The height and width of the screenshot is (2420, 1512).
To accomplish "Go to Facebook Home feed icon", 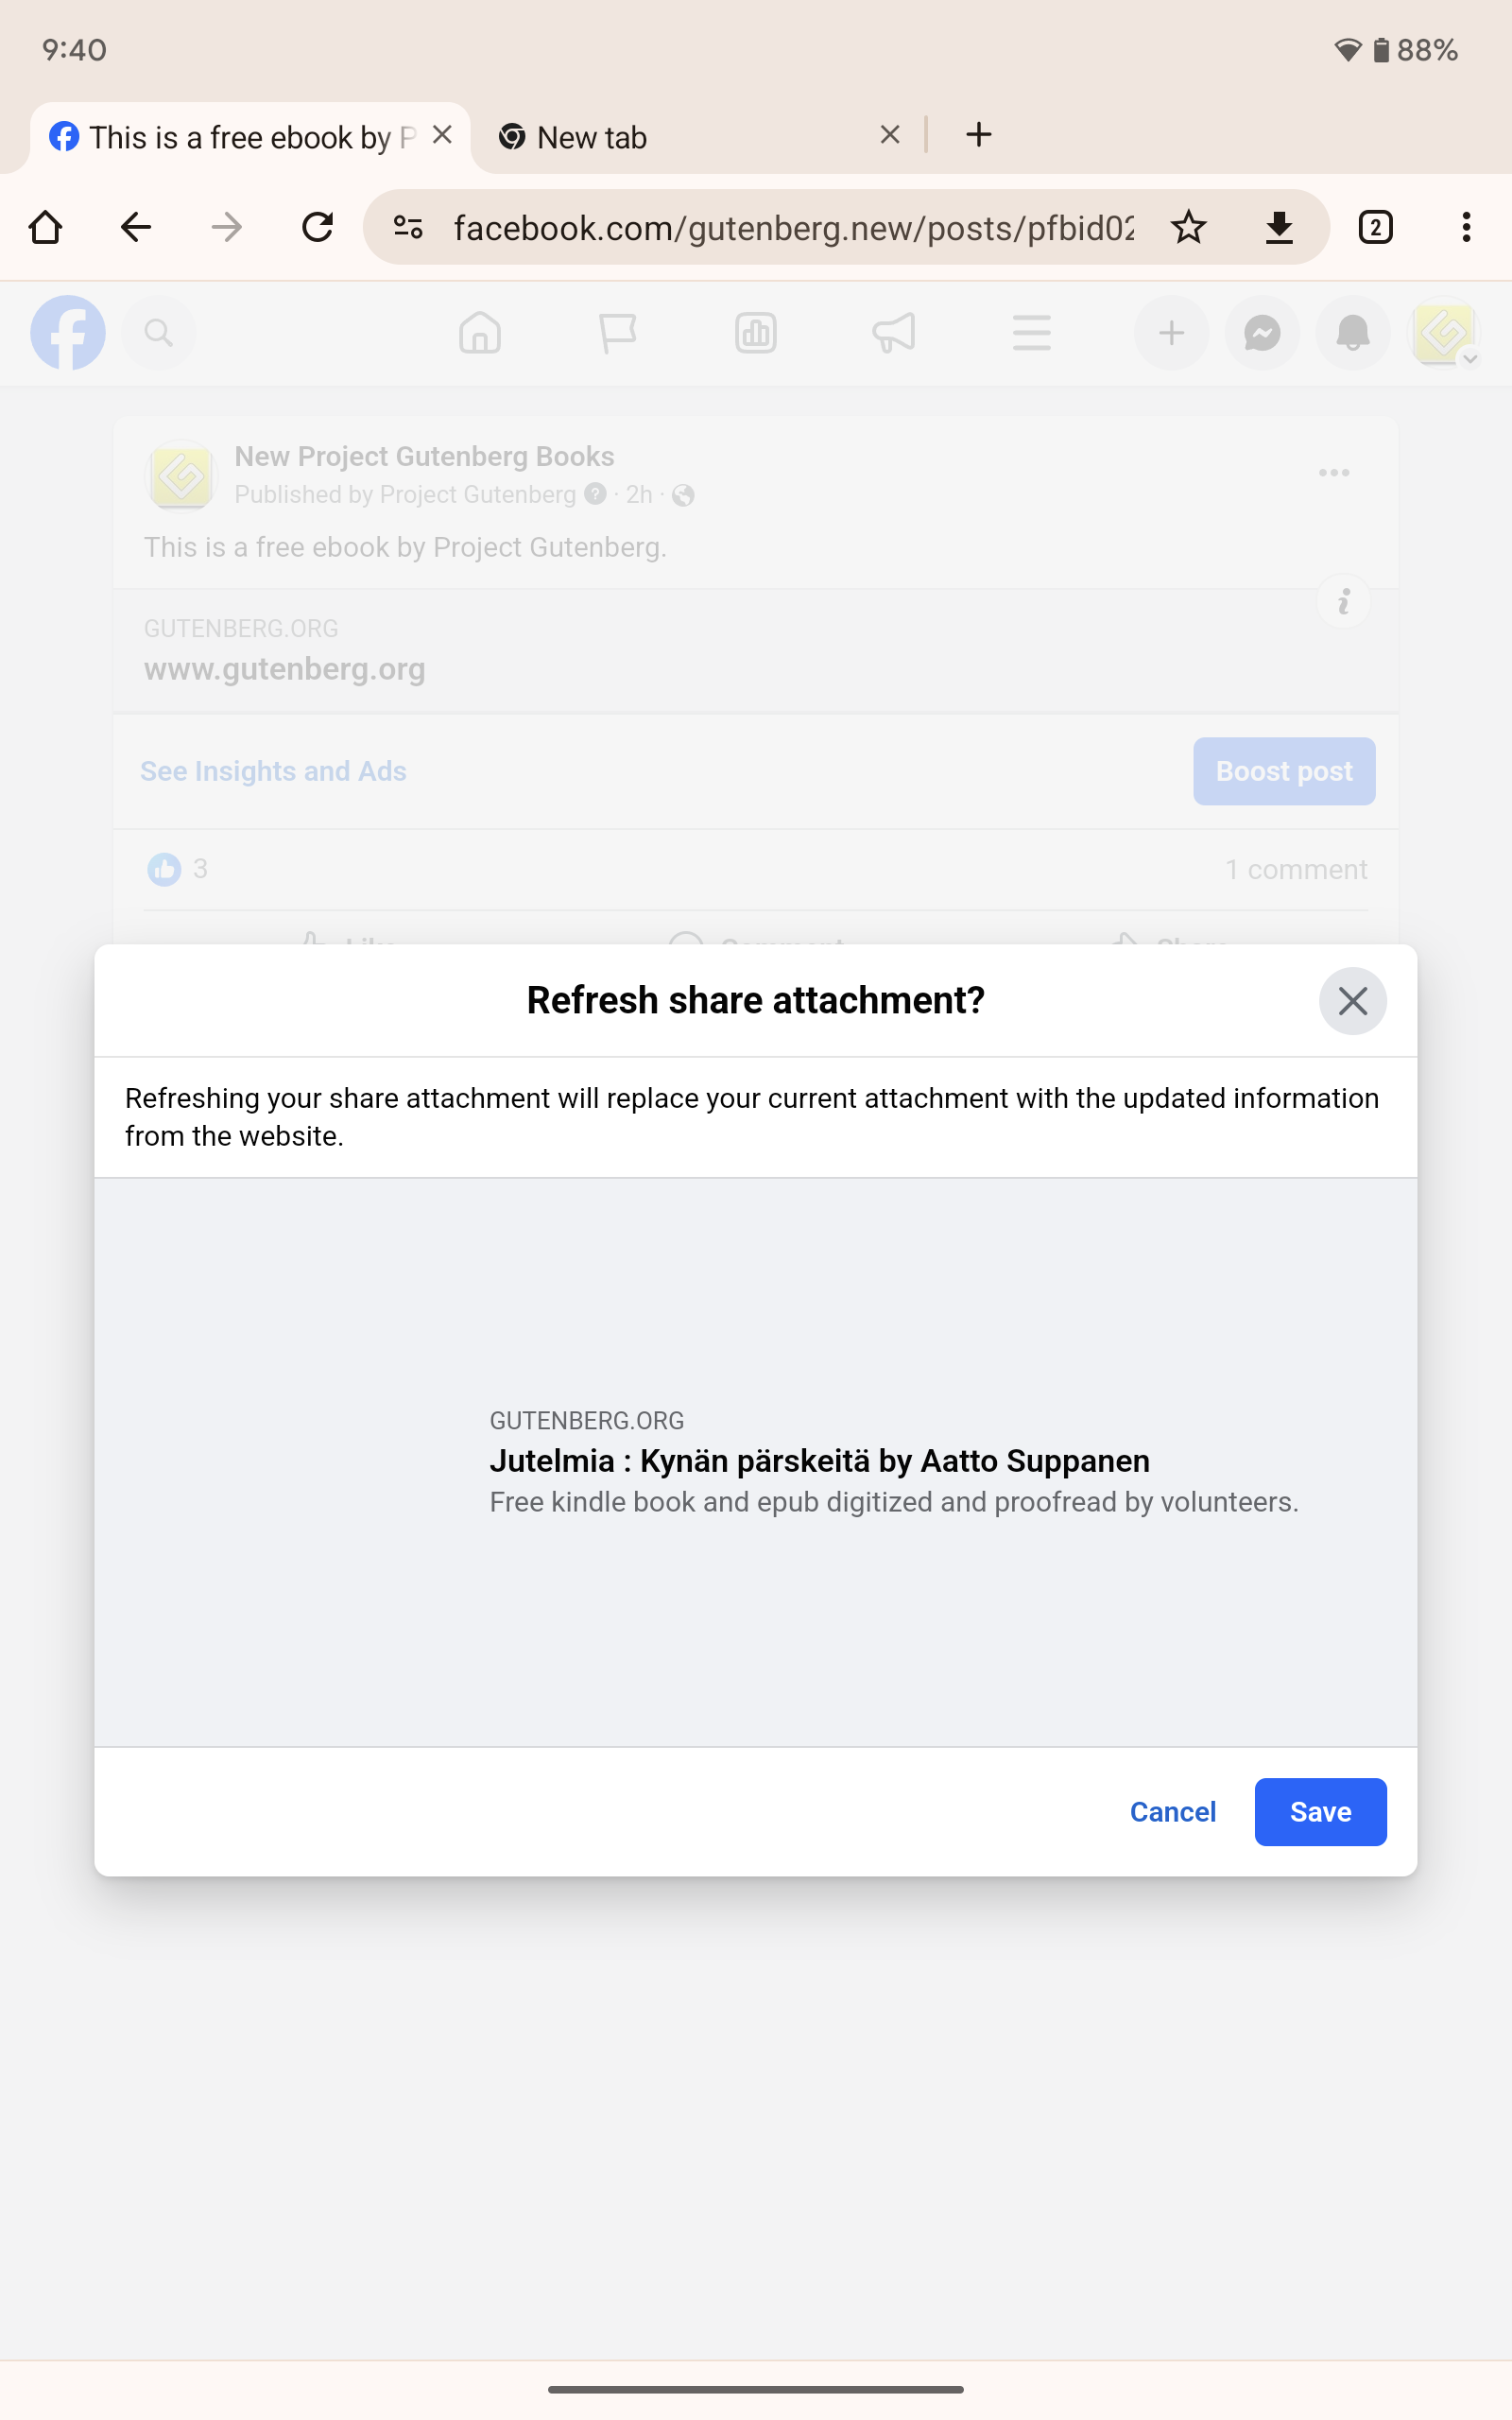I will pyautogui.click(x=480, y=333).
